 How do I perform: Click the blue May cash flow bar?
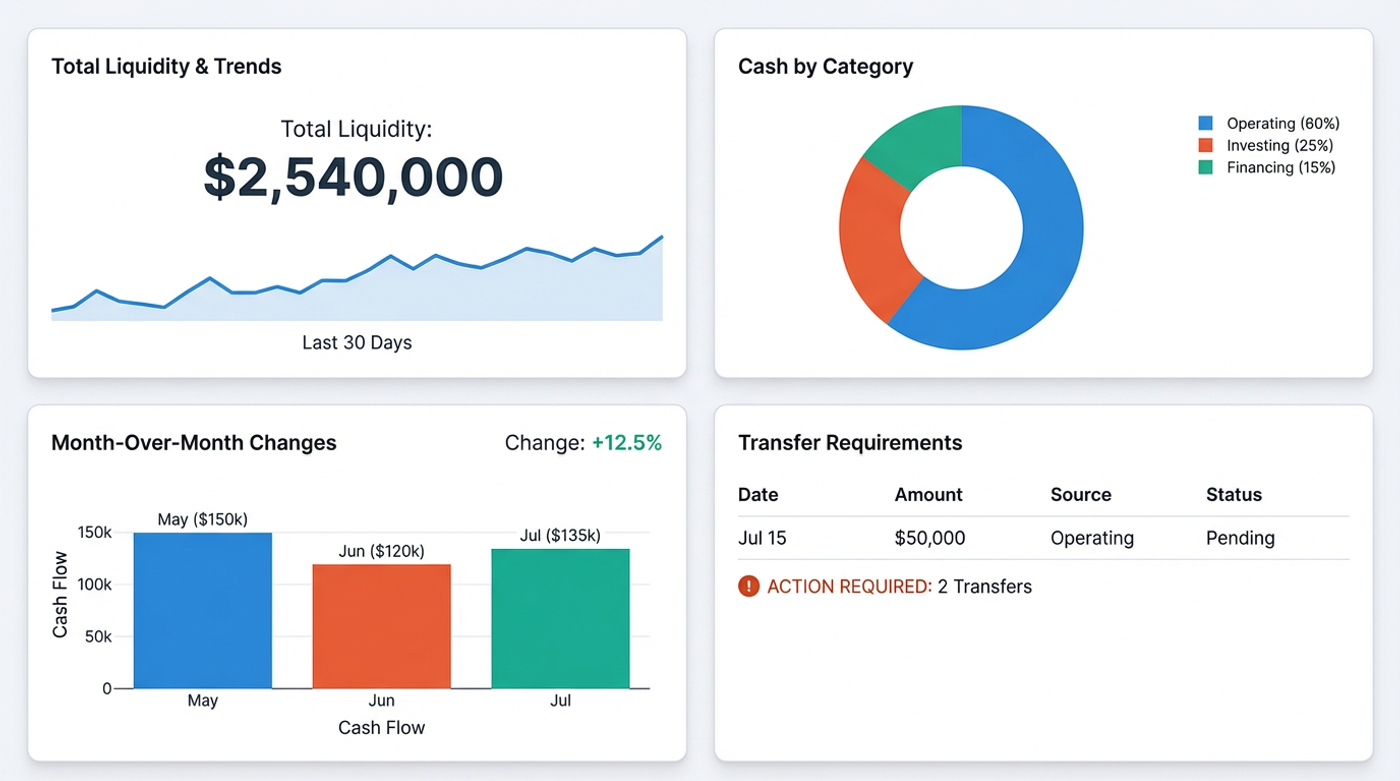pos(203,610)
